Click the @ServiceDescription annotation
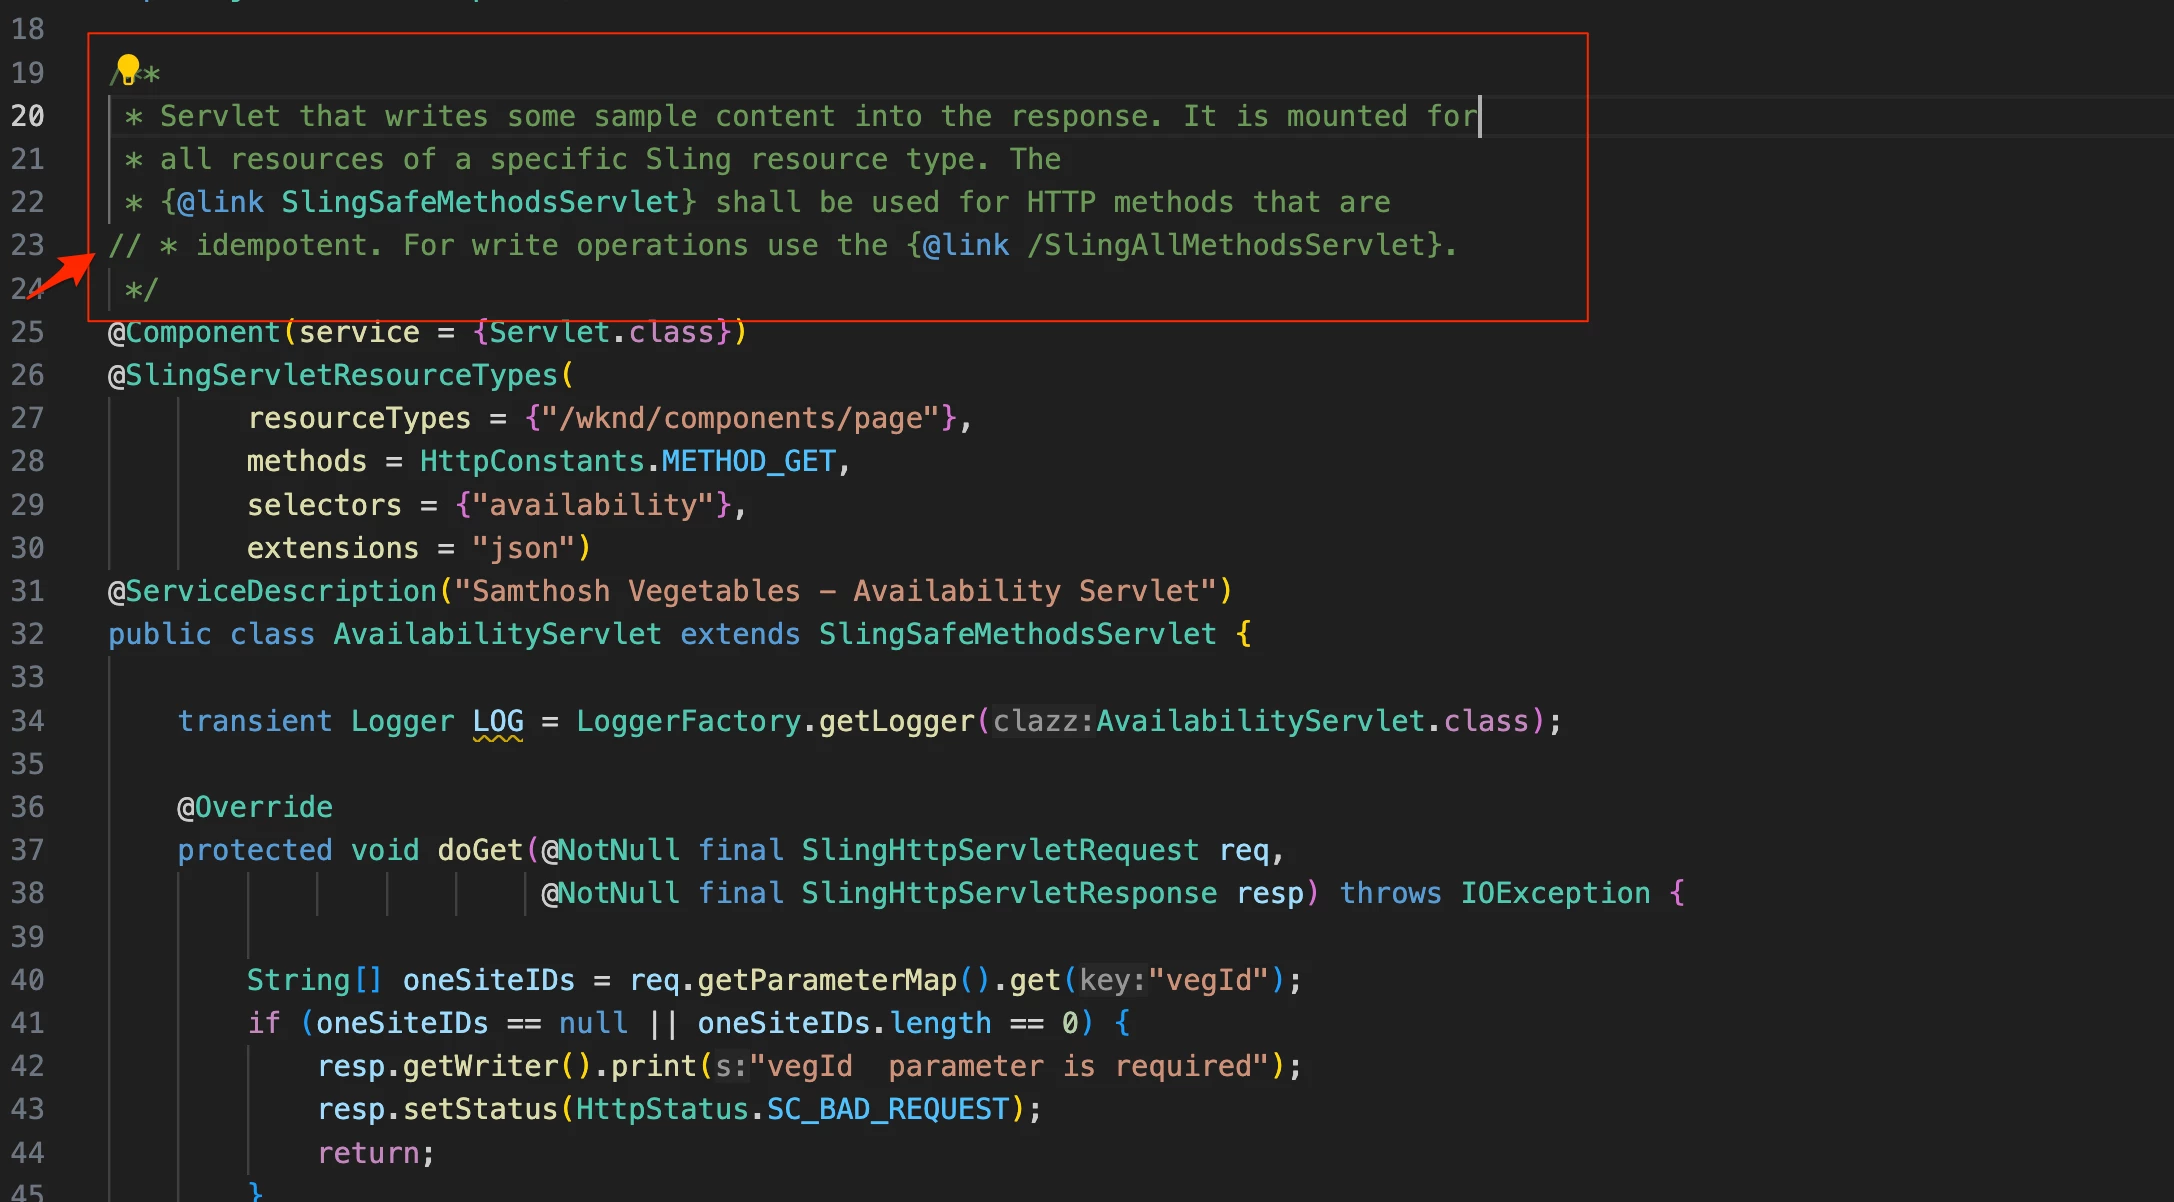Viewport: 2174px width, 1202px height. [272, 591]
